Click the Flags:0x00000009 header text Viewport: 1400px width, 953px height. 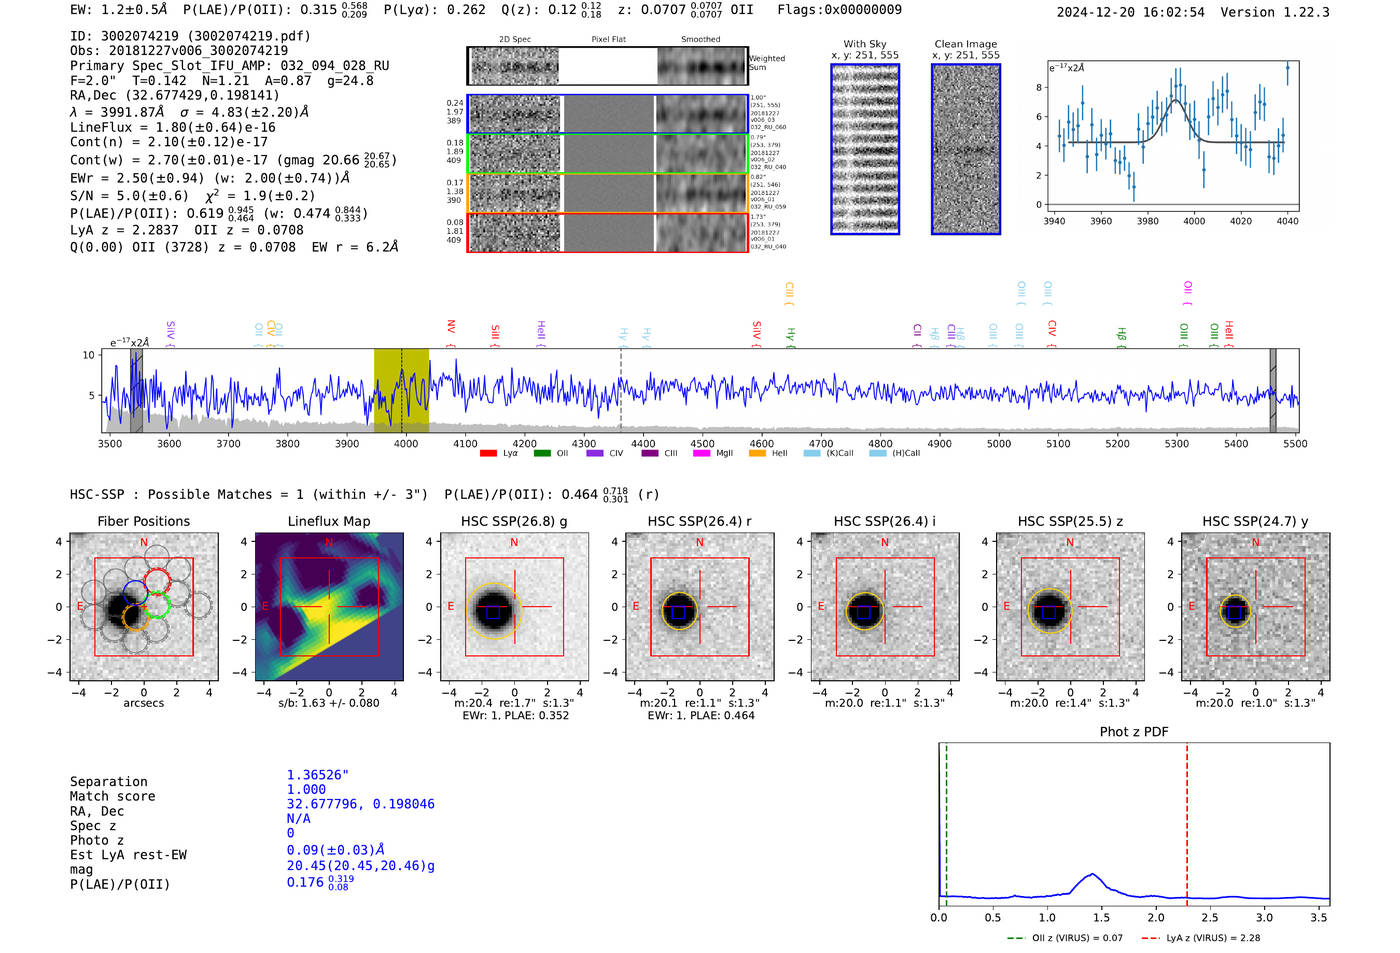click(839, 10)
